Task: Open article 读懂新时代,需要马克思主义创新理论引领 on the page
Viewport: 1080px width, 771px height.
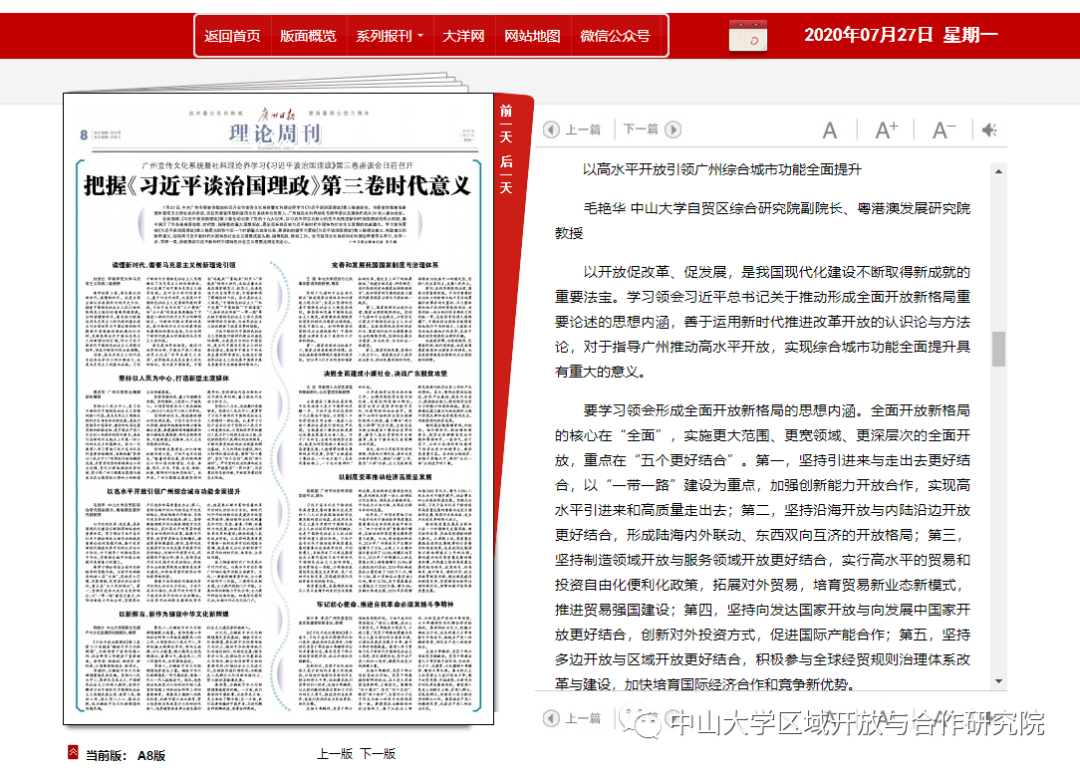Action: coord(174,265)
